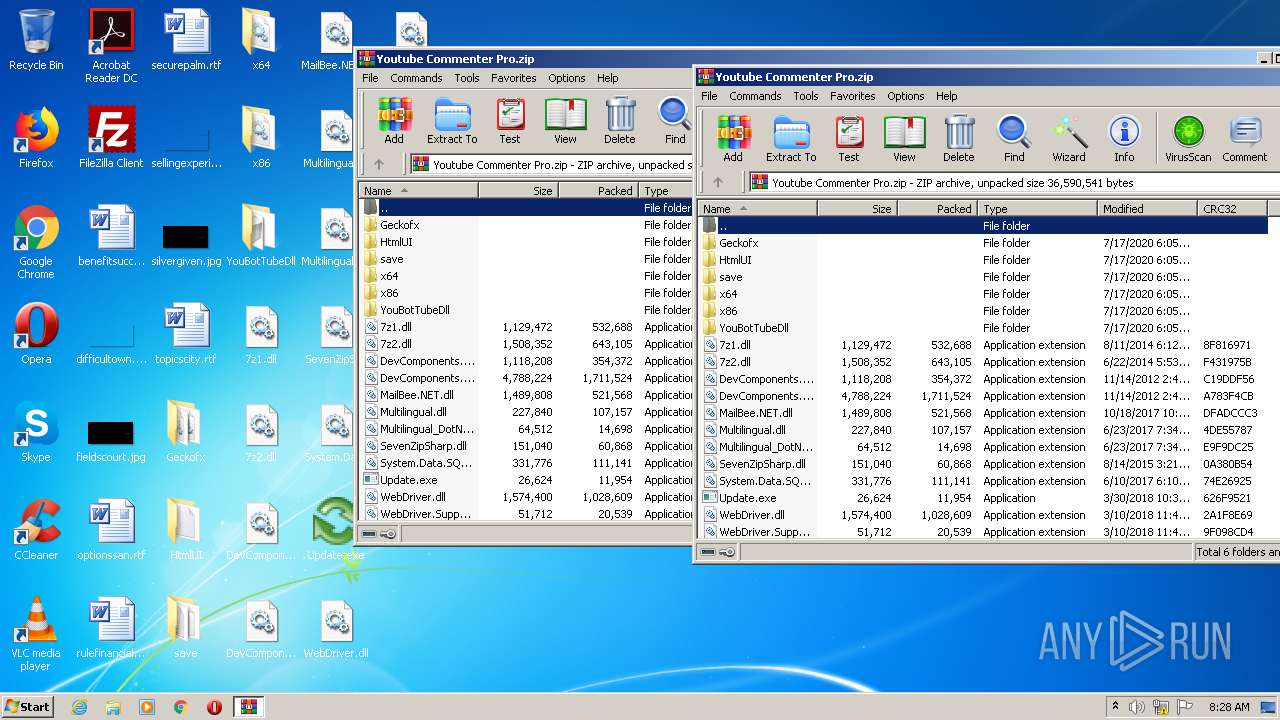
Task: Click WinRAR taskbar button
Action: coord(248,707)
